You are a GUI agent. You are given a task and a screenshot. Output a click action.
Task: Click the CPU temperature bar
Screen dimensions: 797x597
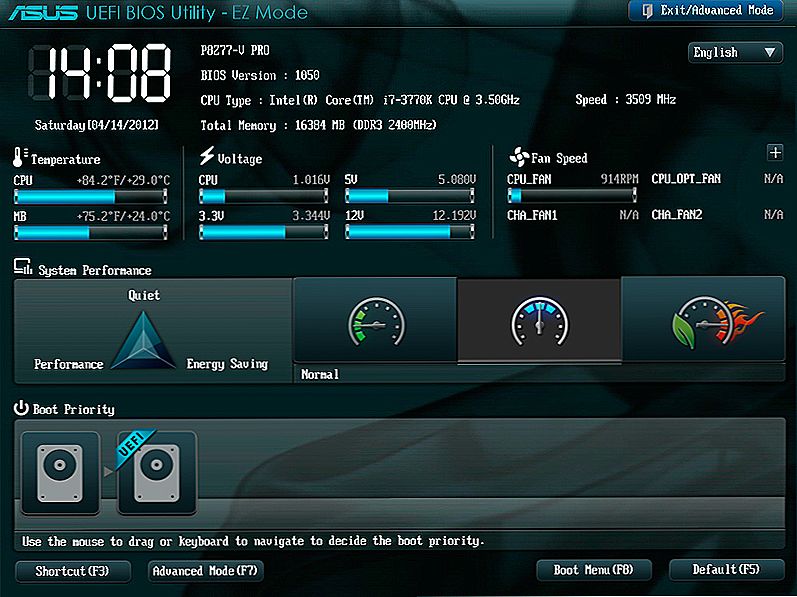pyautogui.click(x=90, y=196)
